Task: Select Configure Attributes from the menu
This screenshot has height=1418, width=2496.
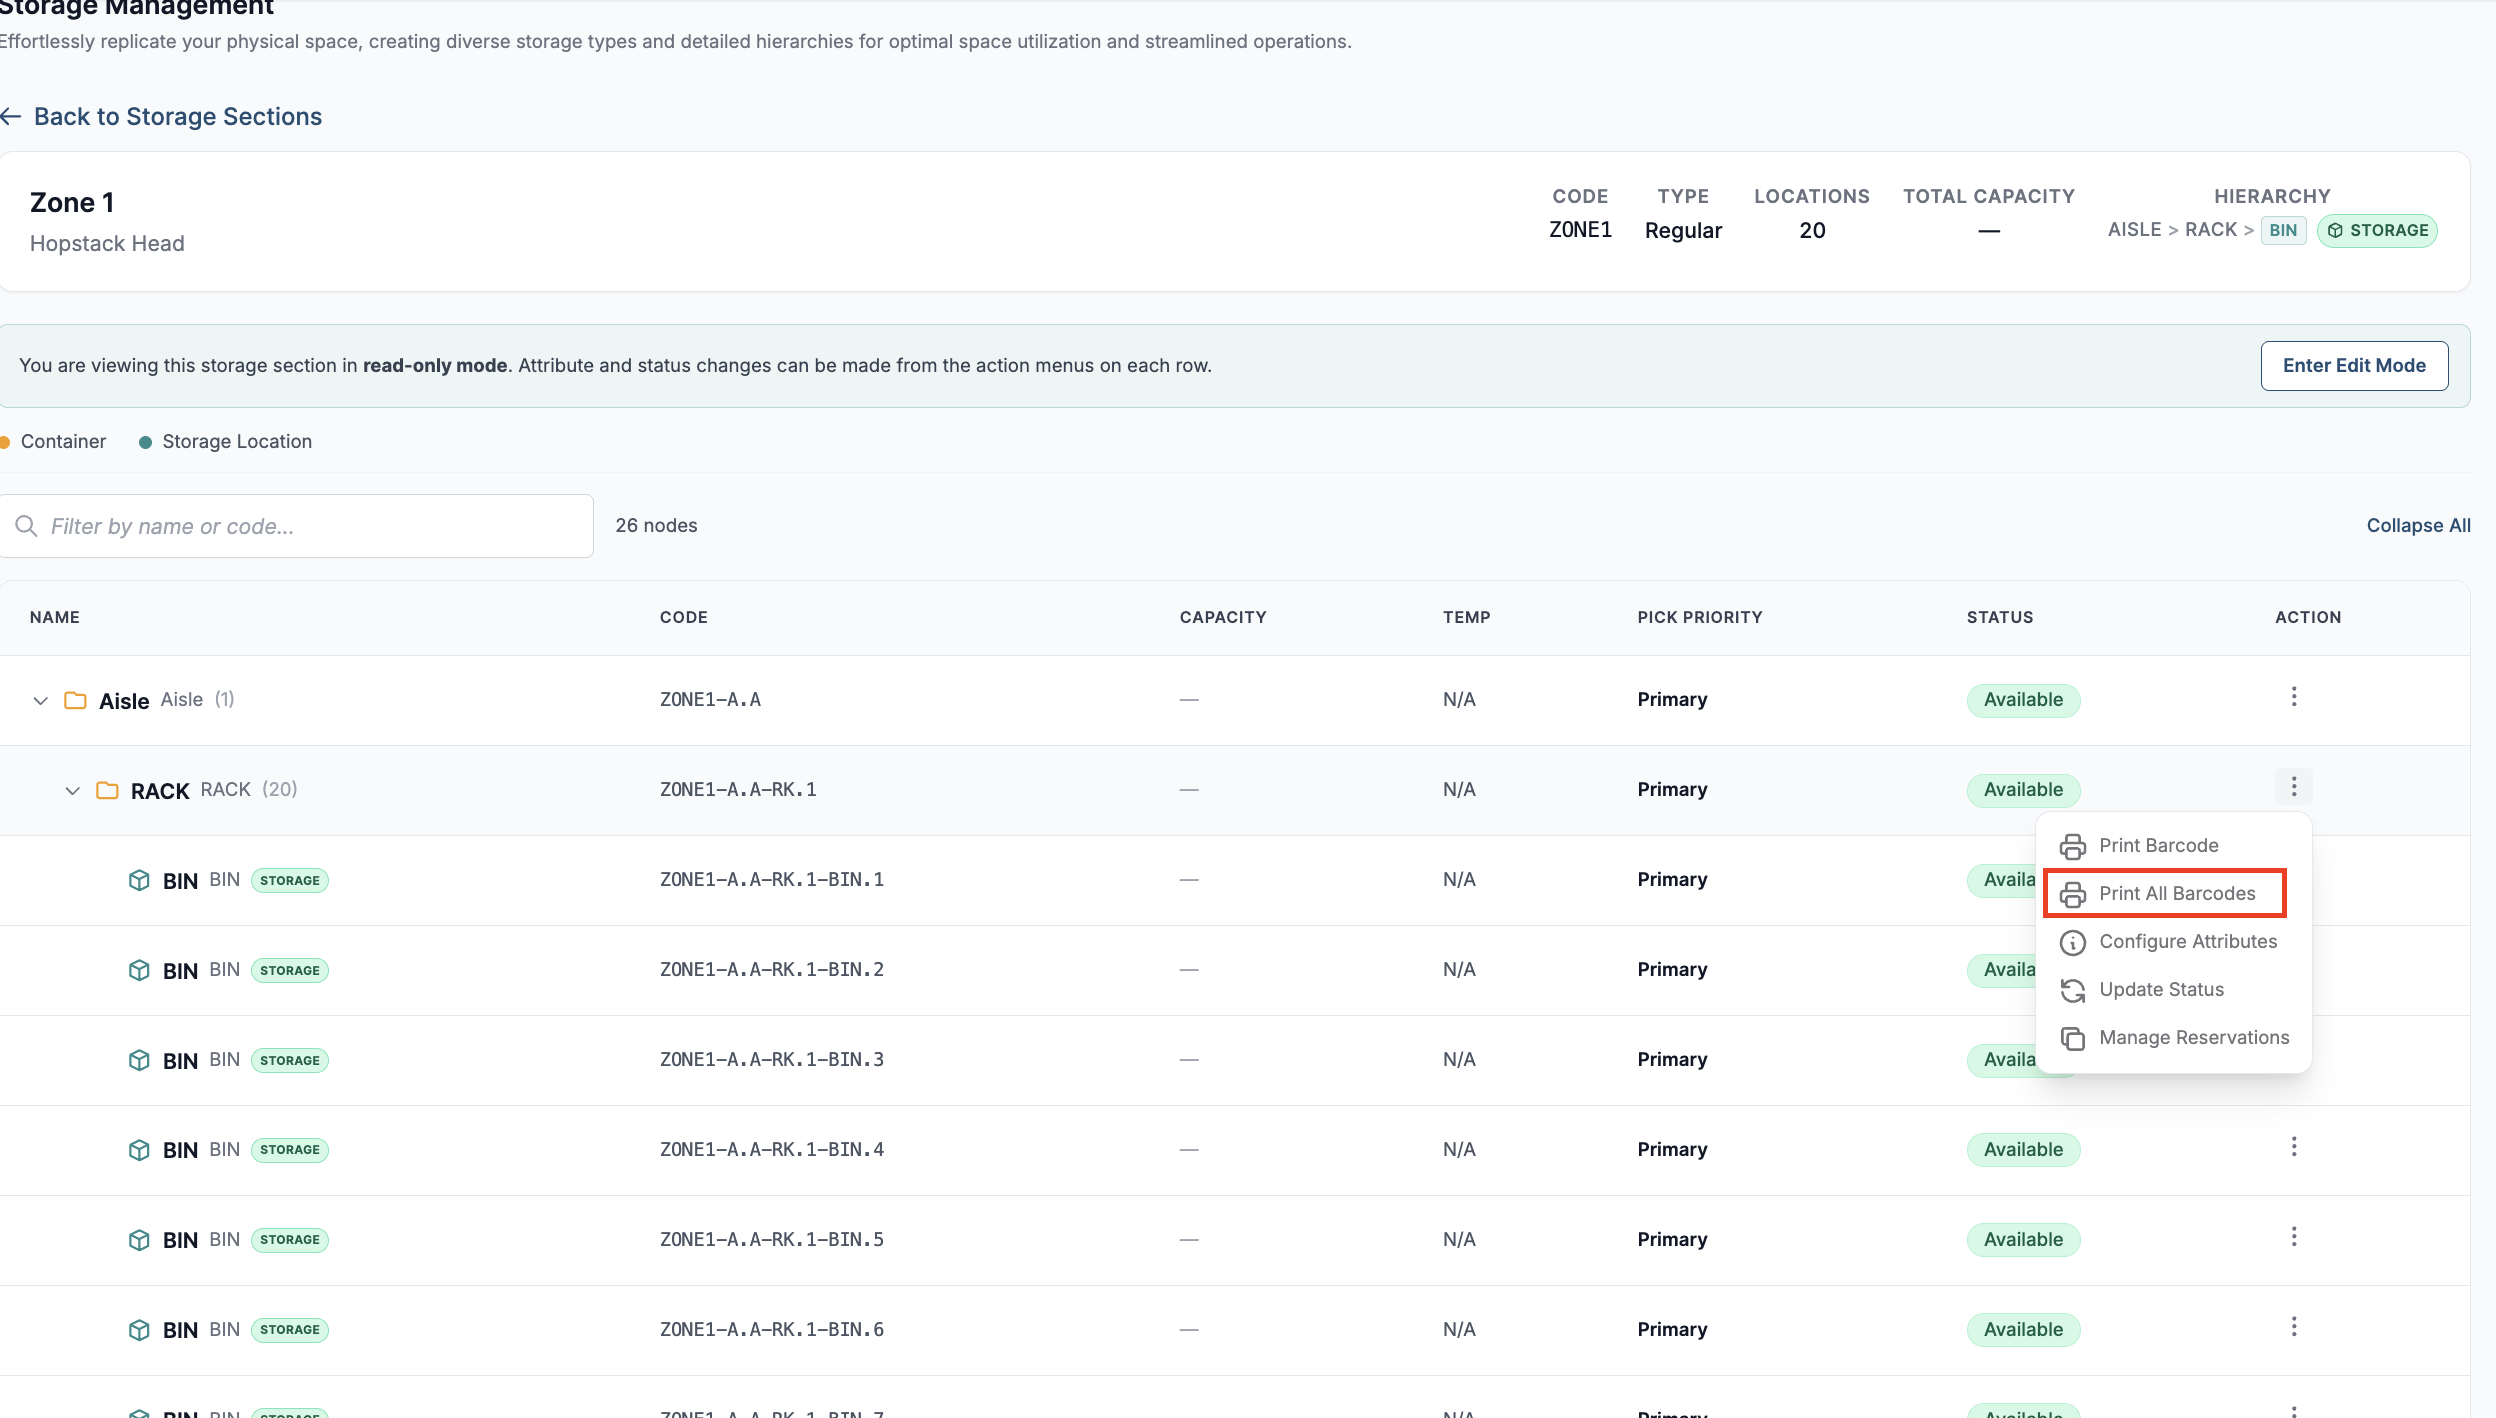Action: click(x=2173, y=942)
